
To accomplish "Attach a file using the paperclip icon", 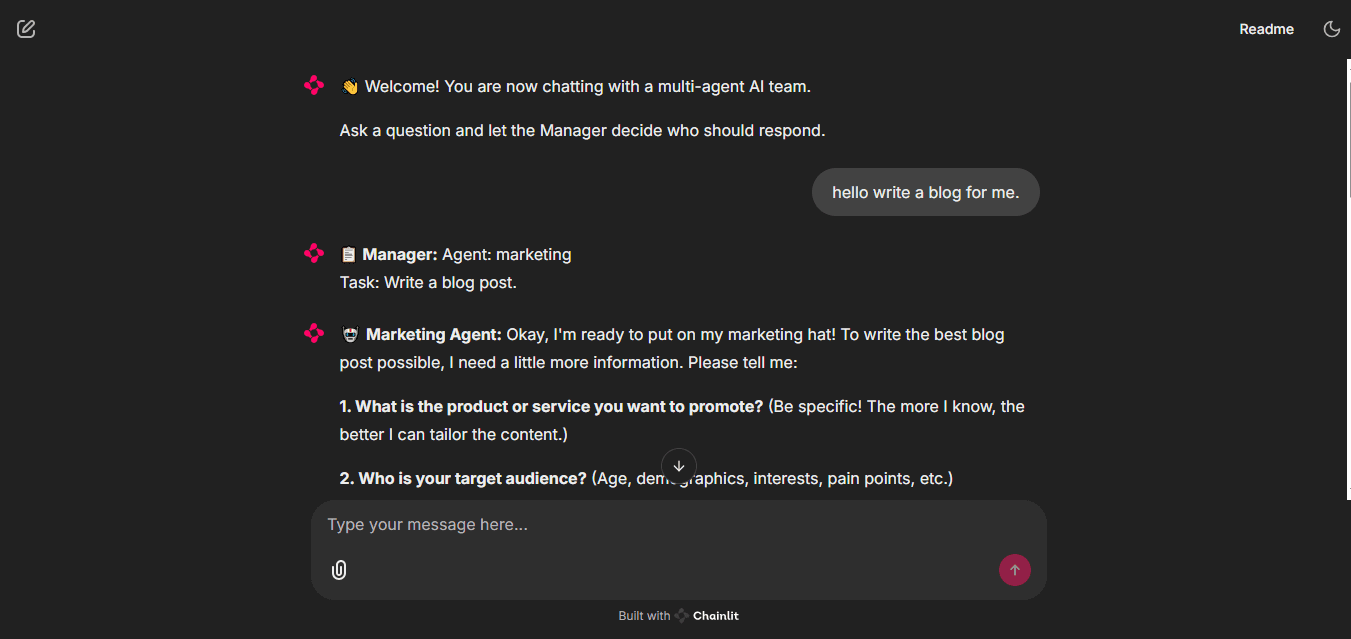I will [x=339, y=570].
